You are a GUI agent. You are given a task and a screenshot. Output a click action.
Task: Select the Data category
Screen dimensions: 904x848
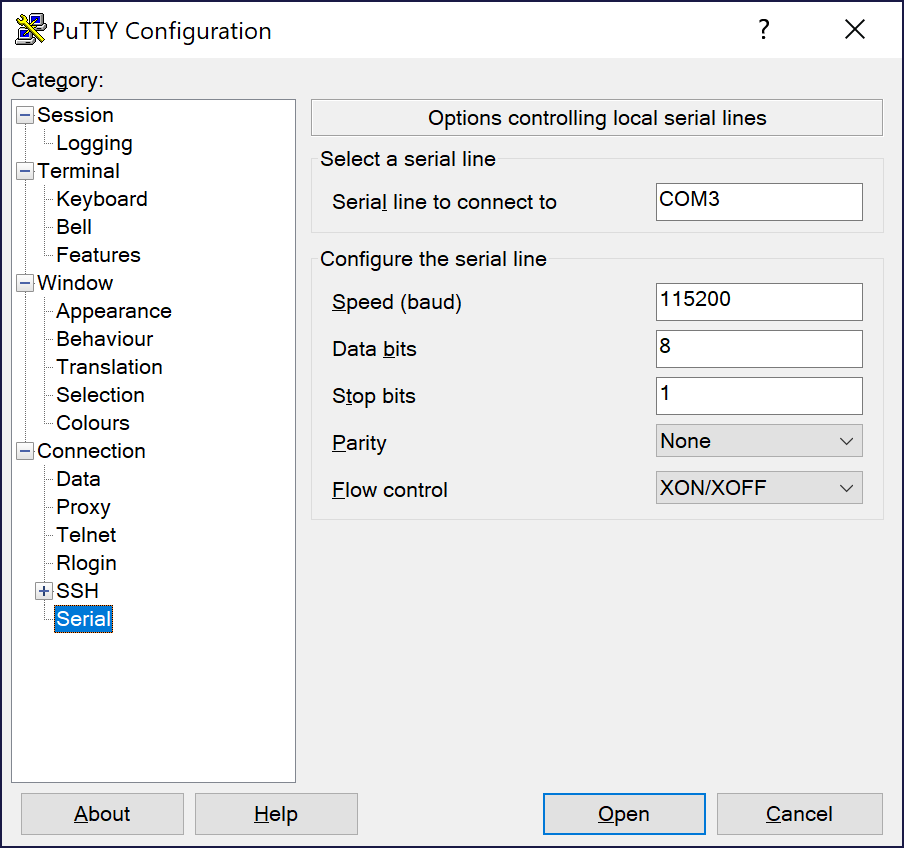point(78,479)
